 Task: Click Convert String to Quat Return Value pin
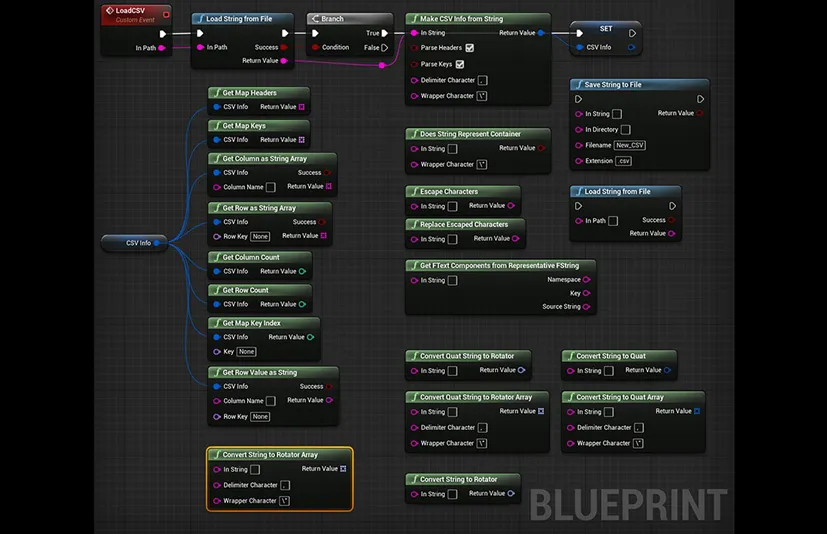[x=667, y=370]
